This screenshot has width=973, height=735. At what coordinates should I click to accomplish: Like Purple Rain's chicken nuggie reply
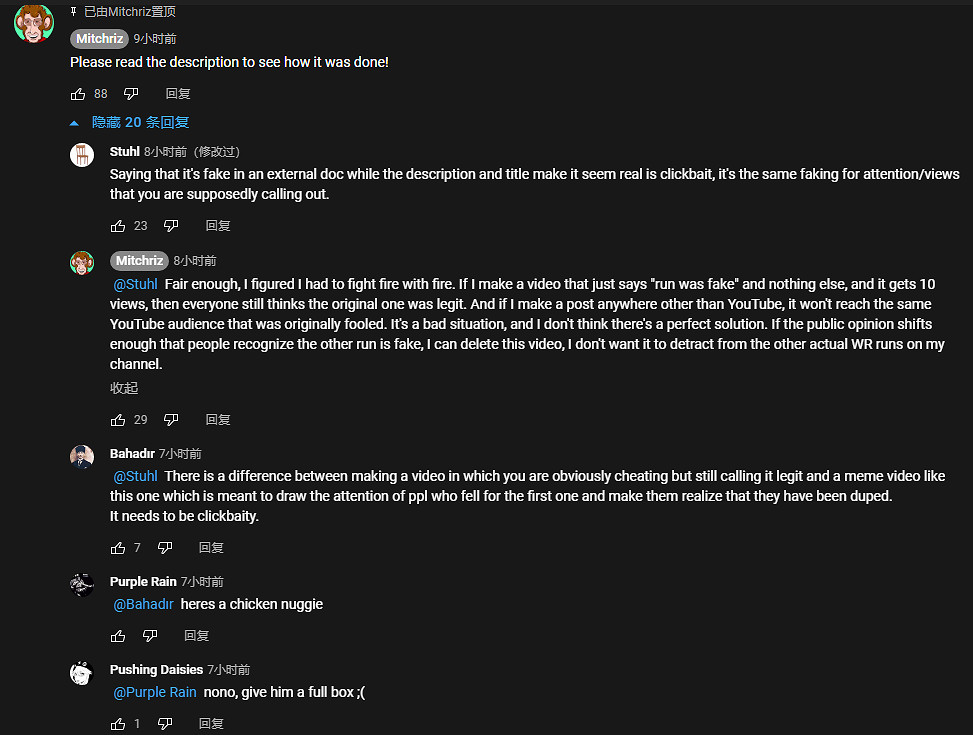point(118,636)
